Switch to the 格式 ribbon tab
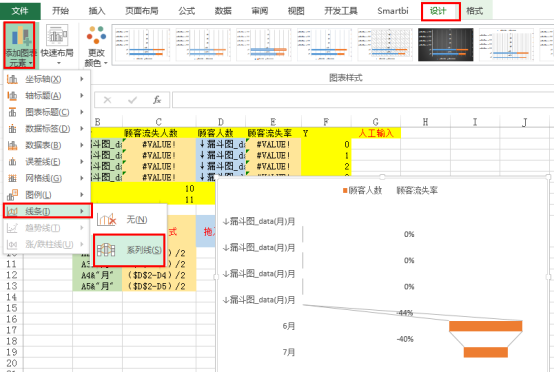 pyautogui.click(x=474, y=11)
